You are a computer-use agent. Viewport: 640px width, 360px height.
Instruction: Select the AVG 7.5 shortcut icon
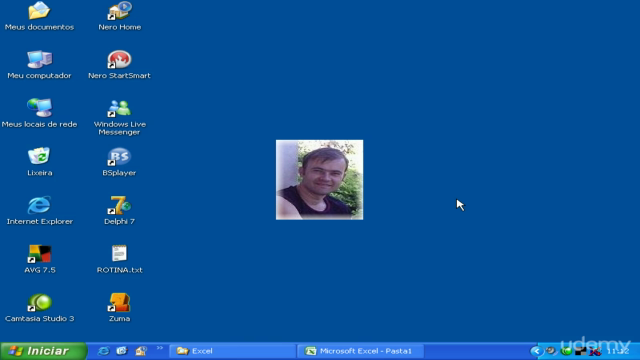pos(39,253)
